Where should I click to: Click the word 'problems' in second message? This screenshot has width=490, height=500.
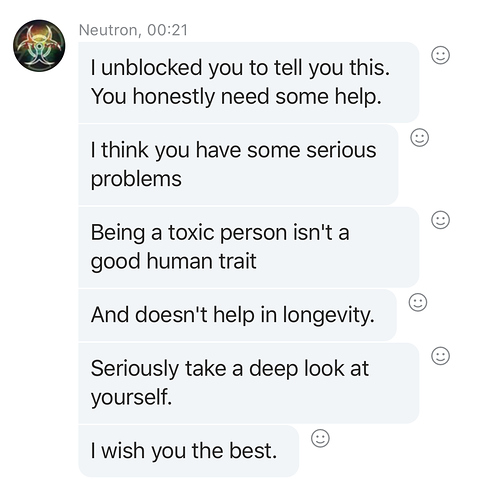(136, 179)
